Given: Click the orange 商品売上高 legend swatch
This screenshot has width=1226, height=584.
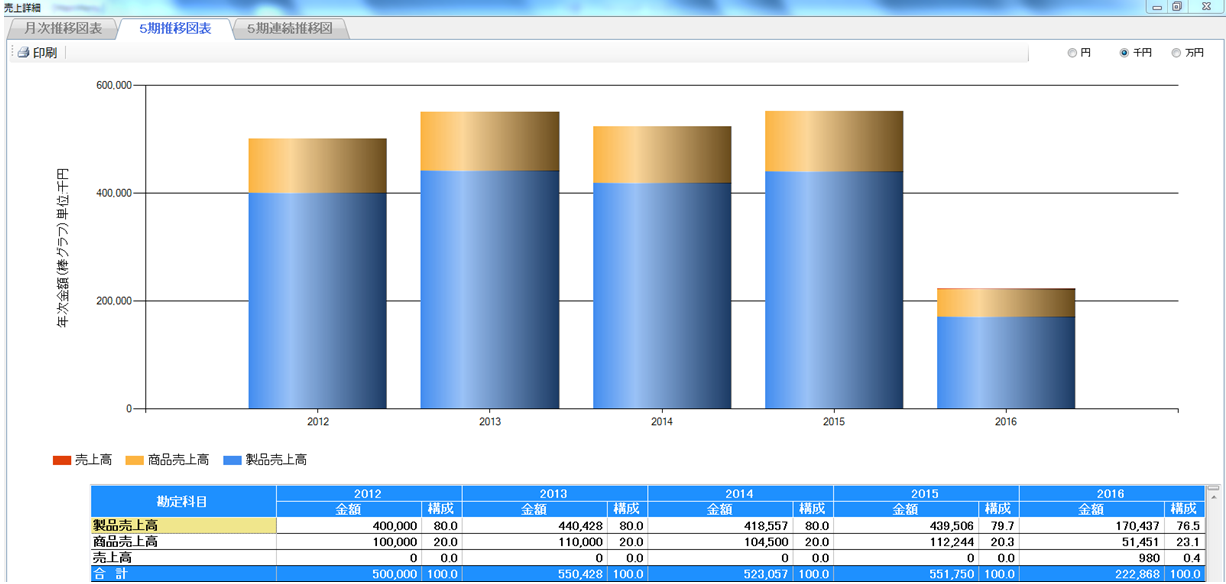Looking at the screenshot, I should click(134, 461).
